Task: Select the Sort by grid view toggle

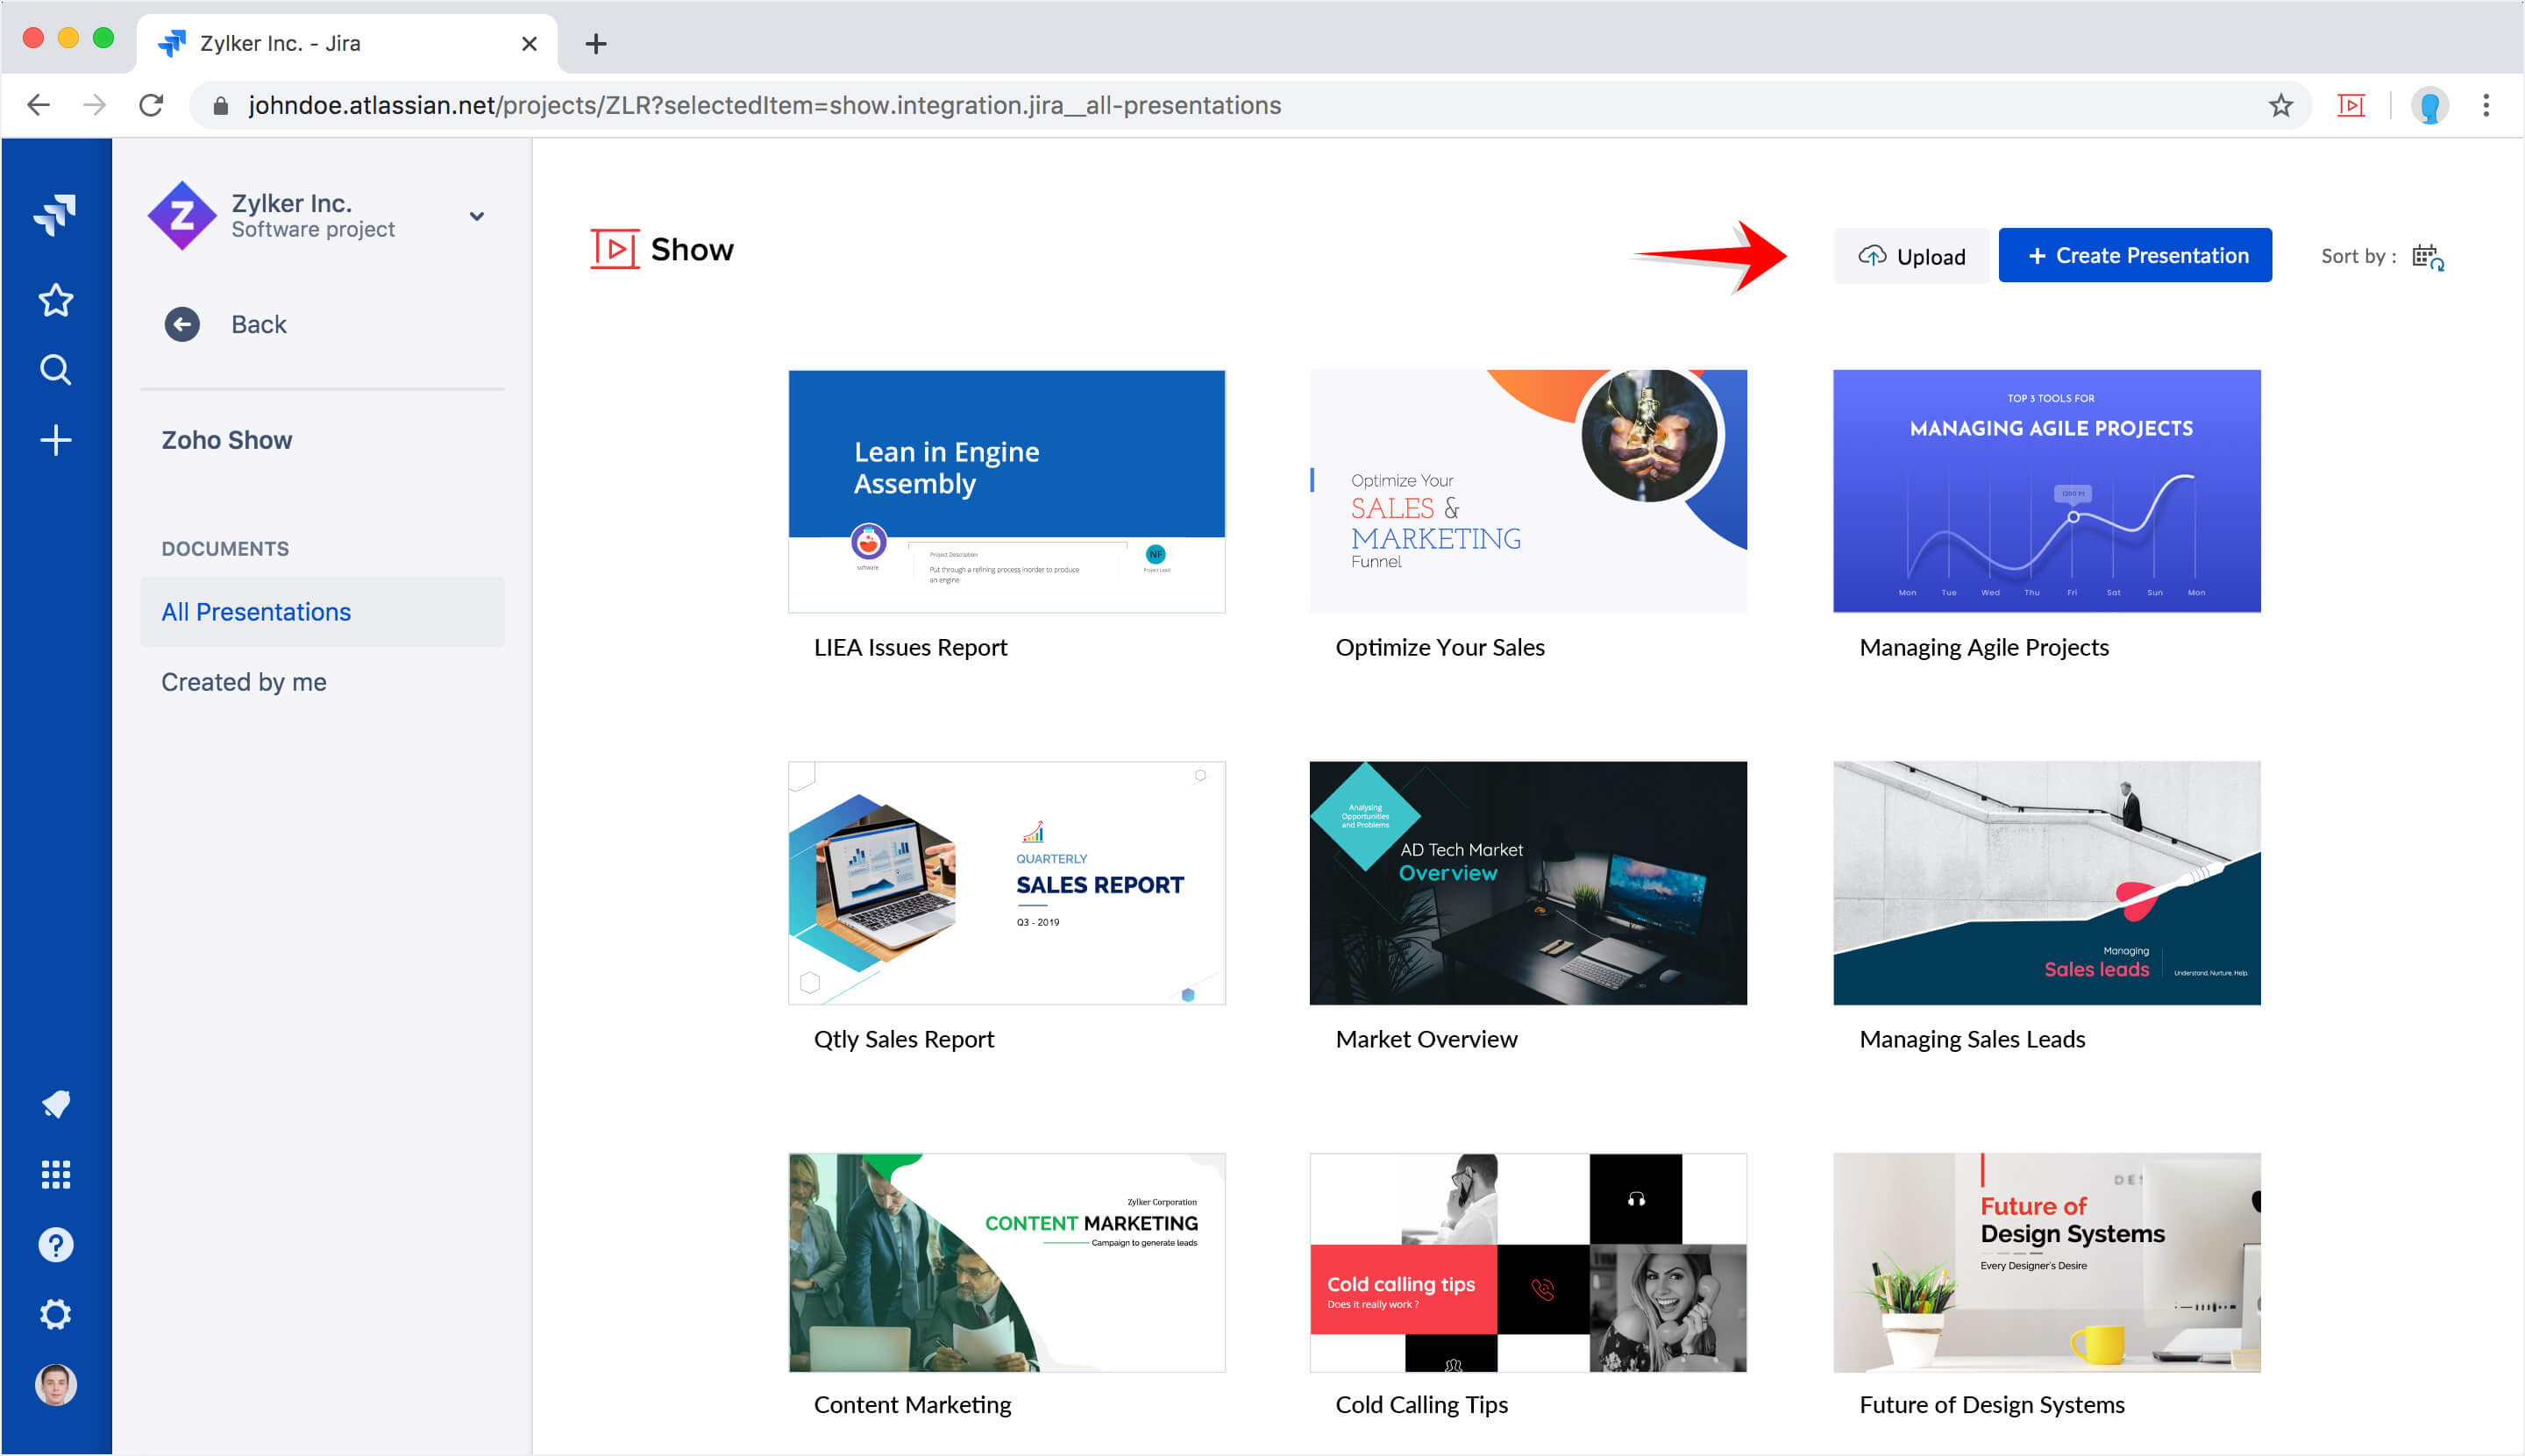Action: click(x=2426, y=257)
